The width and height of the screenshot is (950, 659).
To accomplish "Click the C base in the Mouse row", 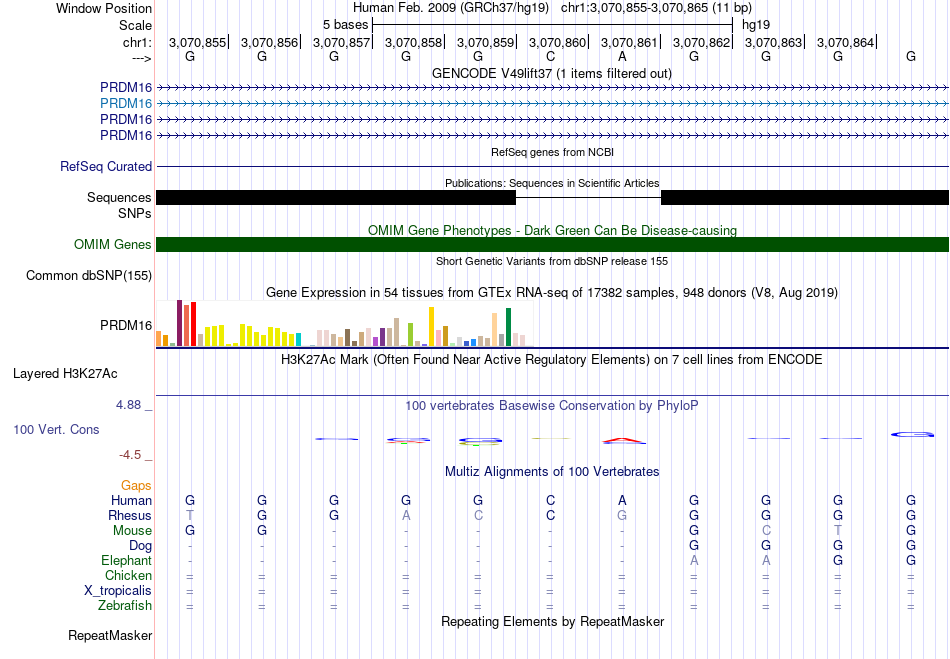I will pyautogui.click(x=766, y=531).
